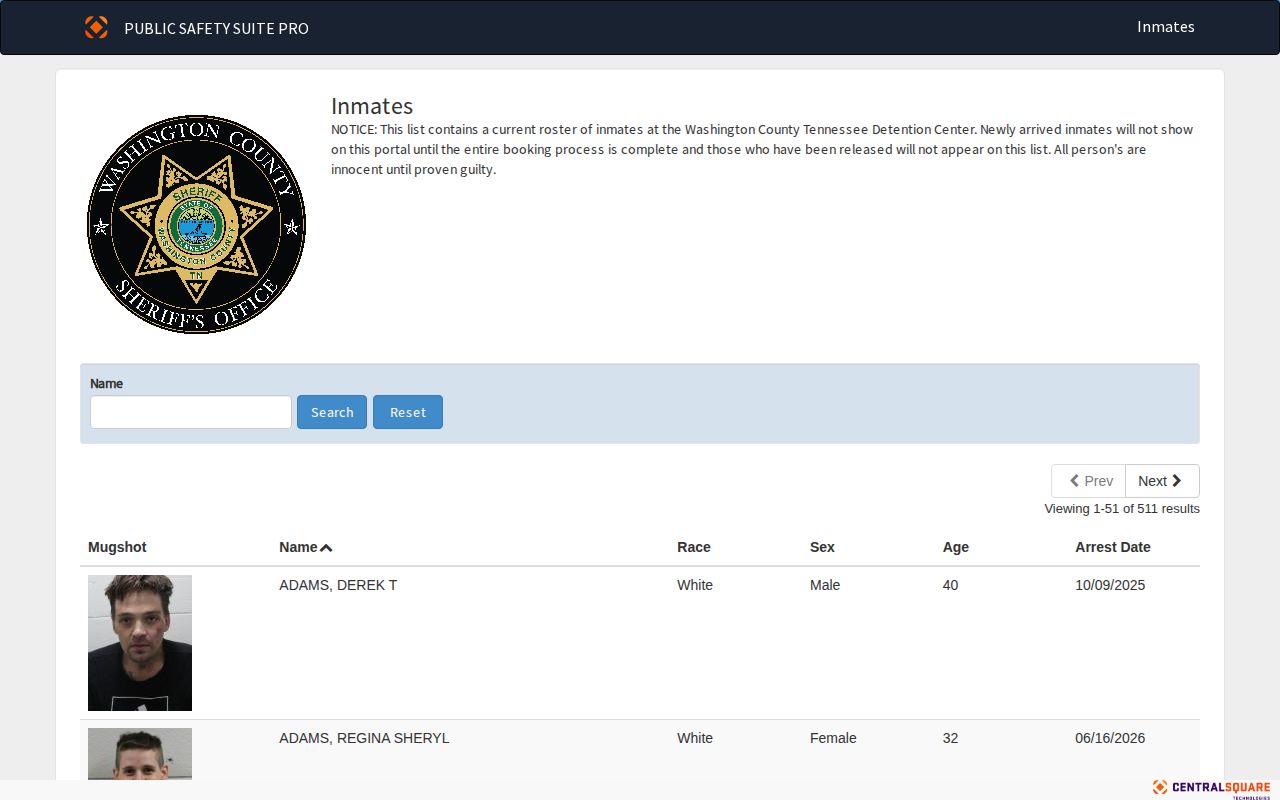Click arrest date 10/09/2025
This screenshot has height=800, width=1280.
pos(1110,585)
